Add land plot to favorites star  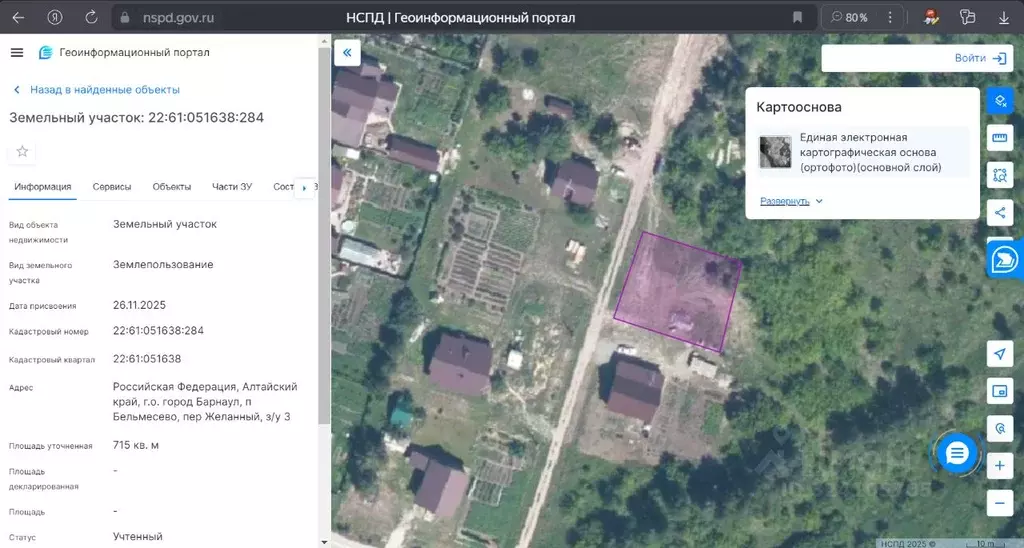22,151
